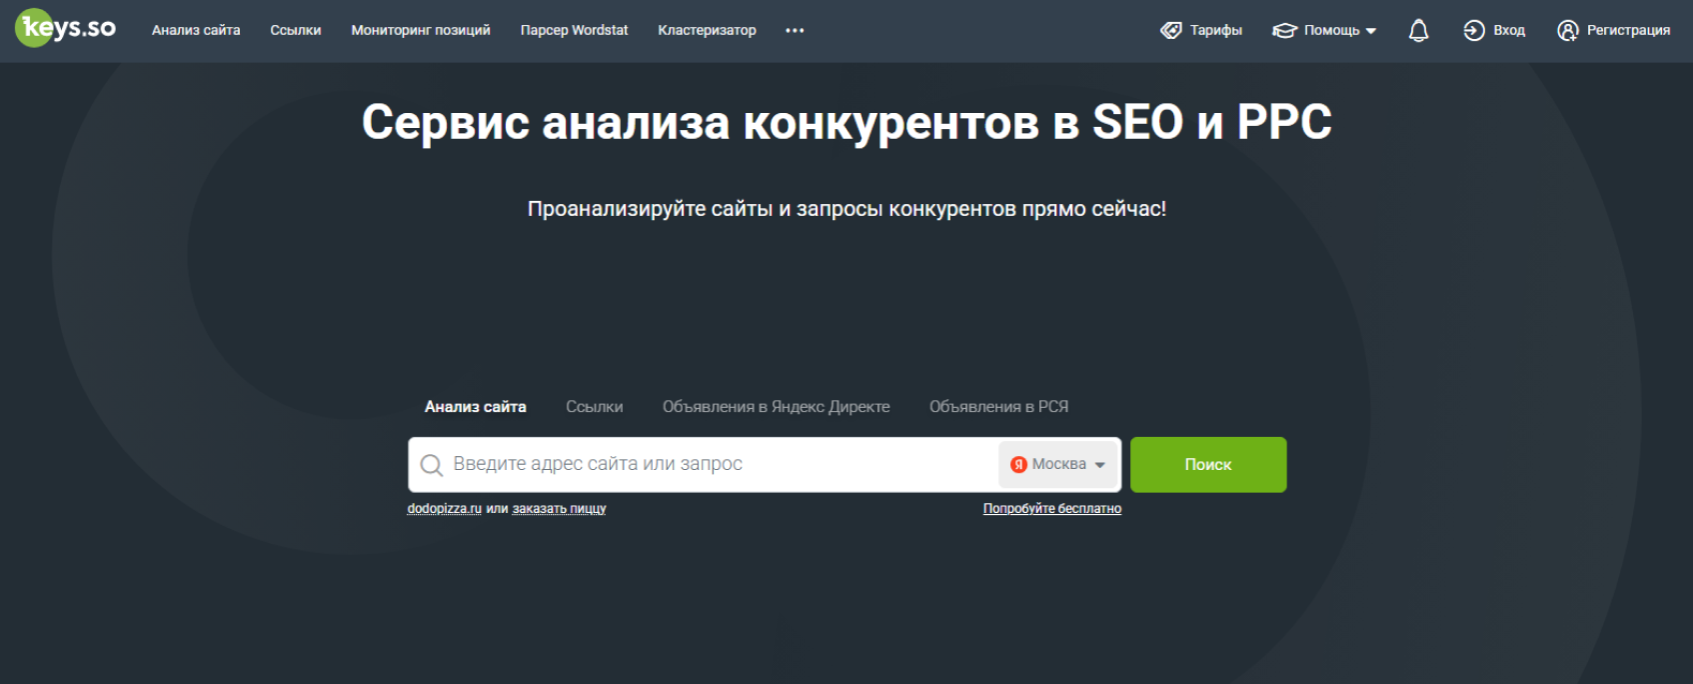Click the Тарифы tag icon

coord(1171,30)
